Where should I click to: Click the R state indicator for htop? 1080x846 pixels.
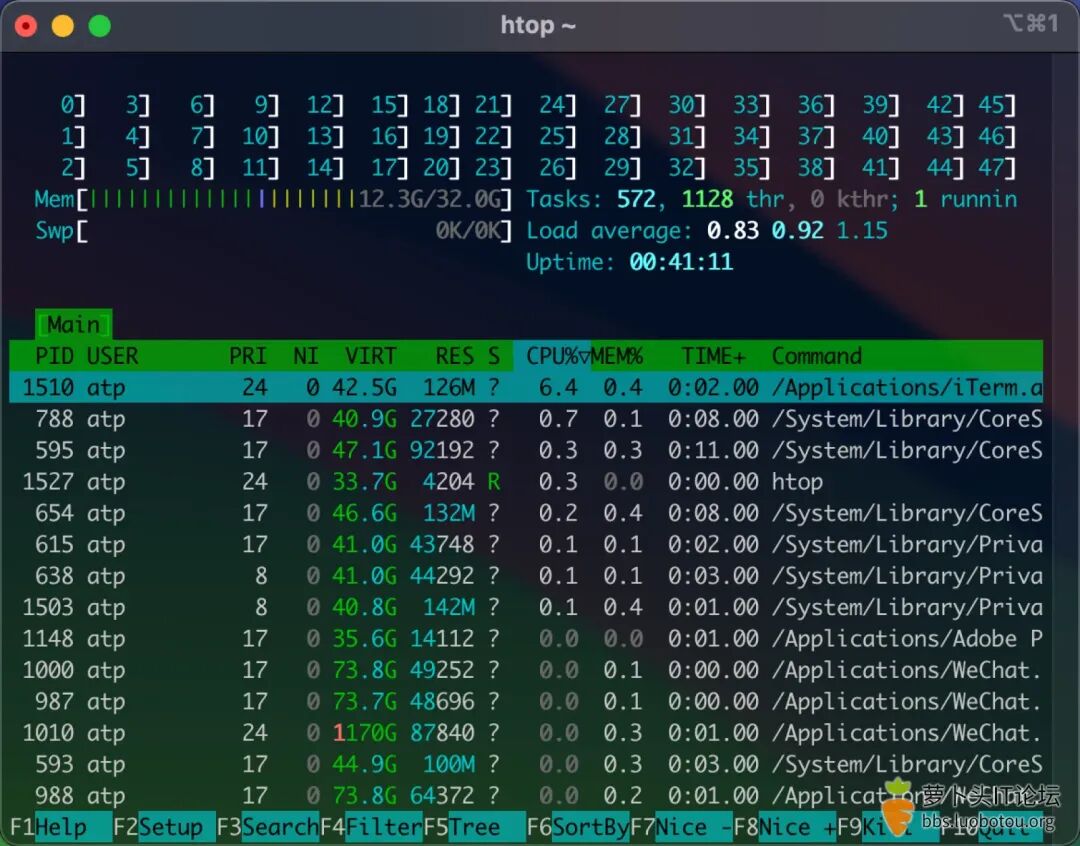(494, 481)
